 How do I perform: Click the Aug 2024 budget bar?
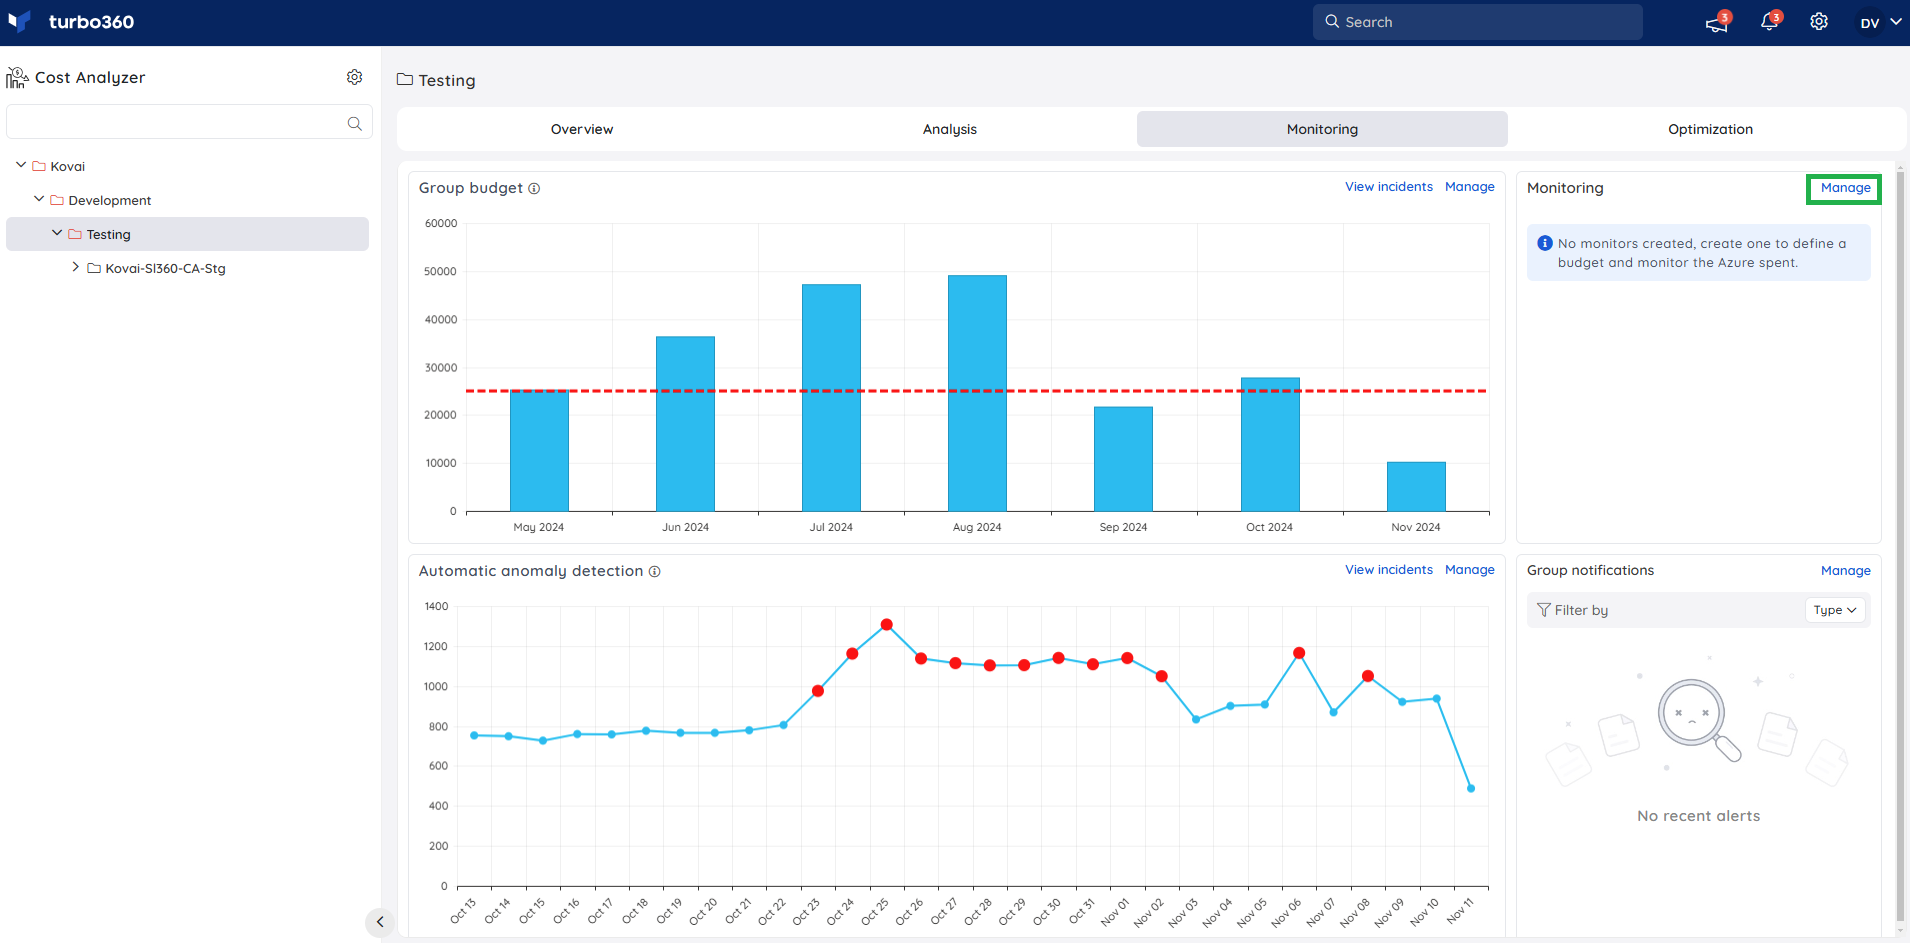point(977,394)
